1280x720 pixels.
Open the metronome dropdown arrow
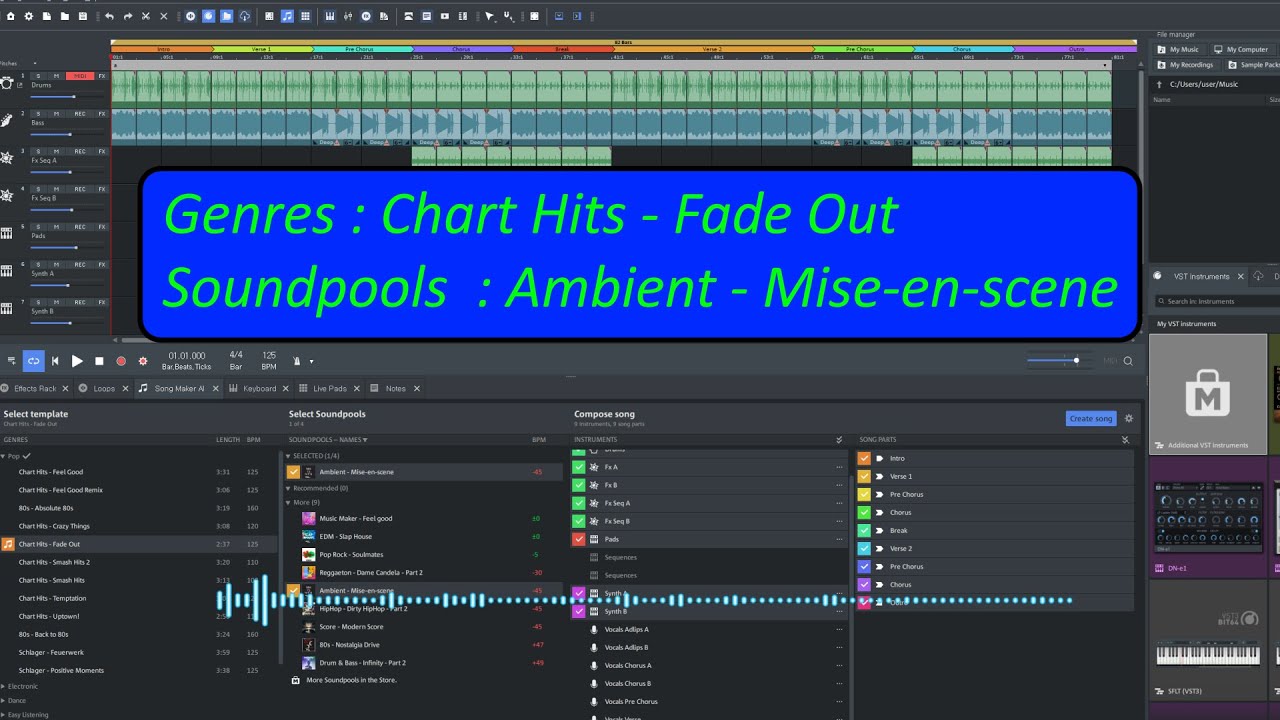311,362
